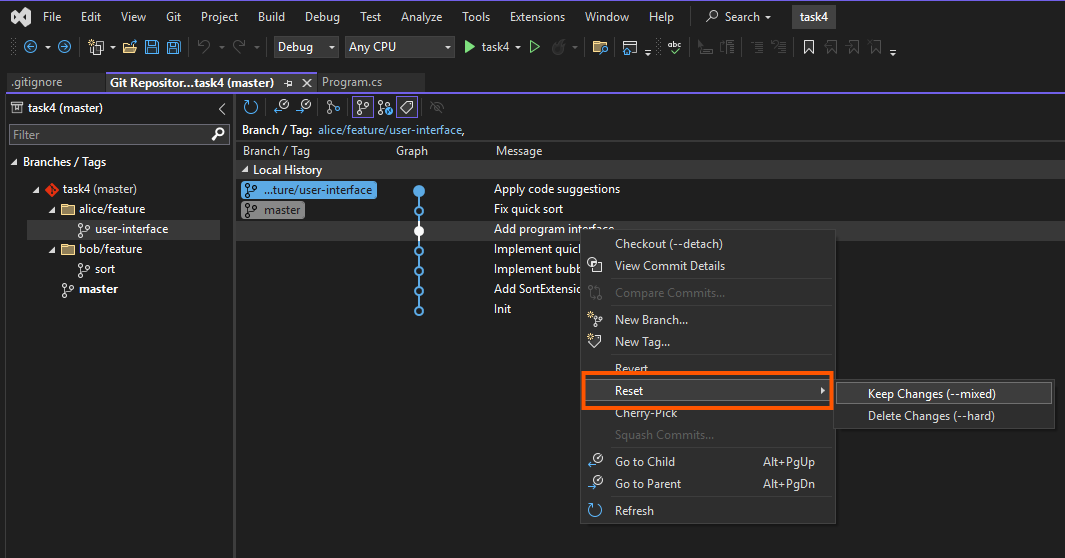The image size is (1065, 558).
Task: Click the bookmark icon in the main toolbar
Action: click(809, 47)
